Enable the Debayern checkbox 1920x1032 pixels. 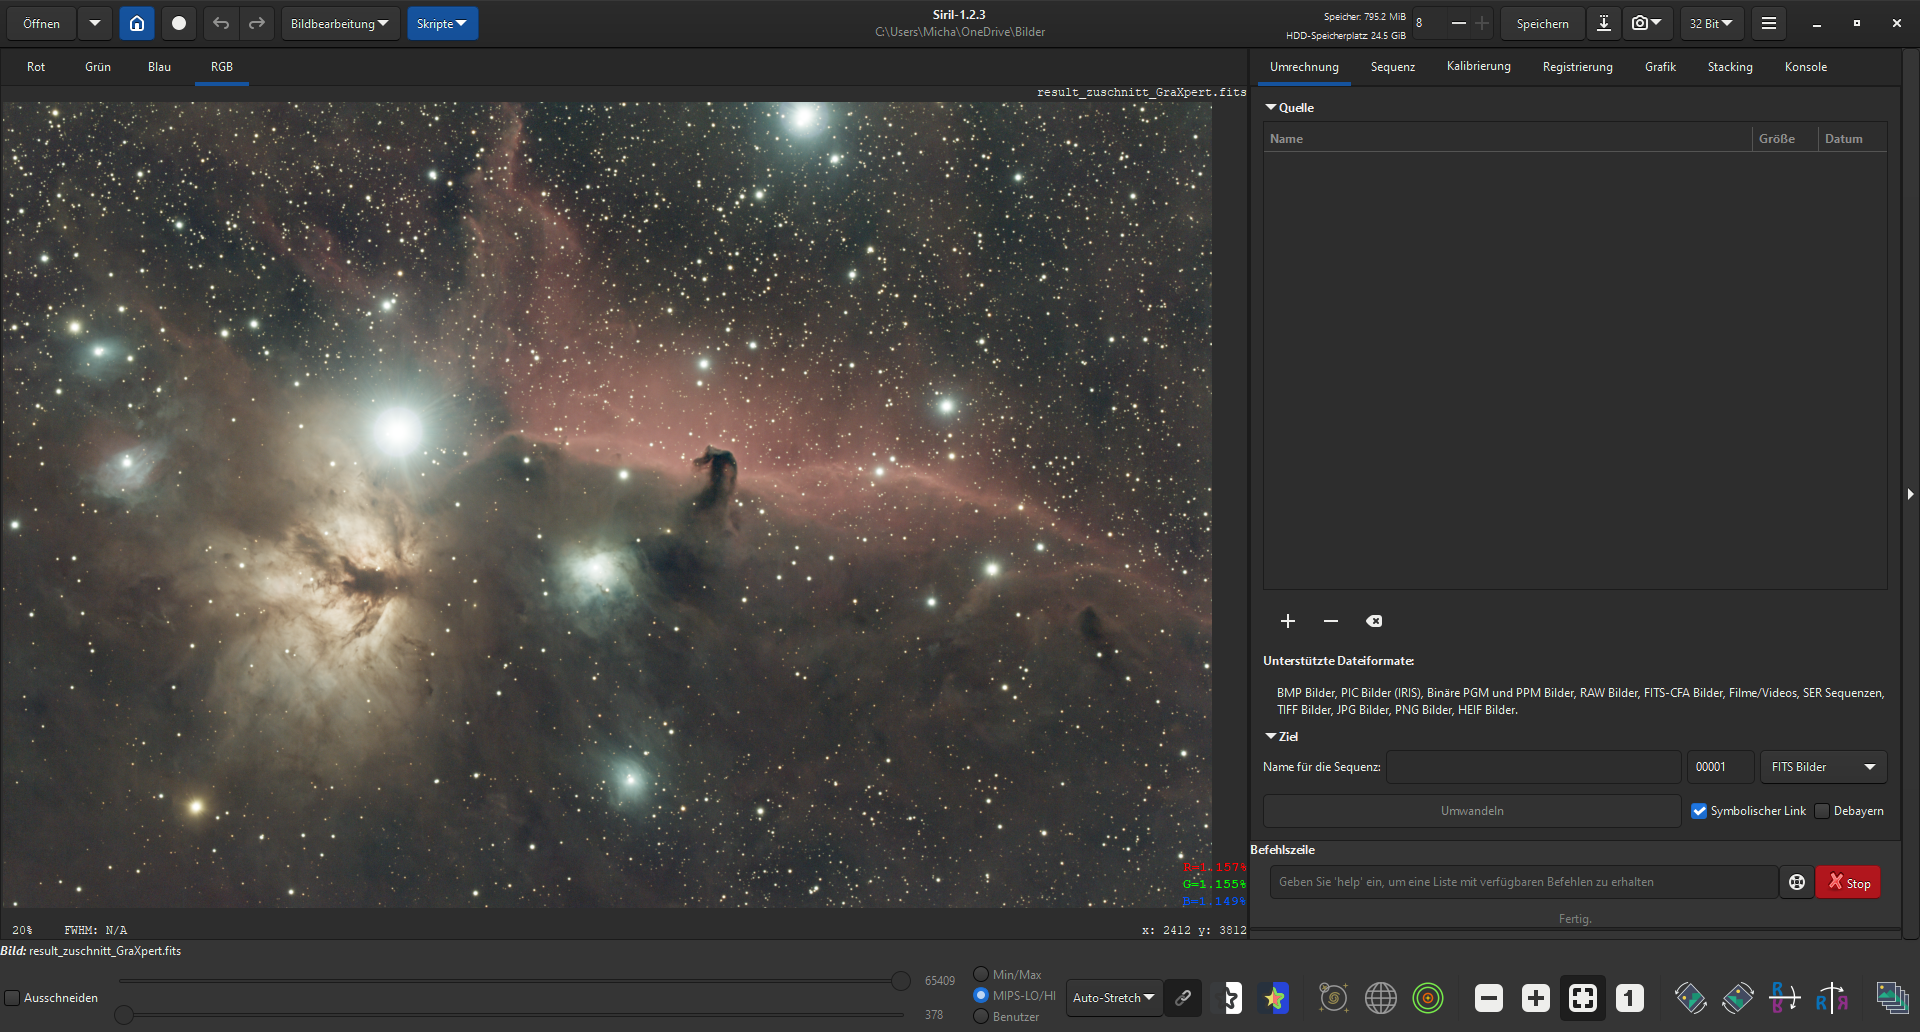pyautogui.click(x=1822, y=811)
